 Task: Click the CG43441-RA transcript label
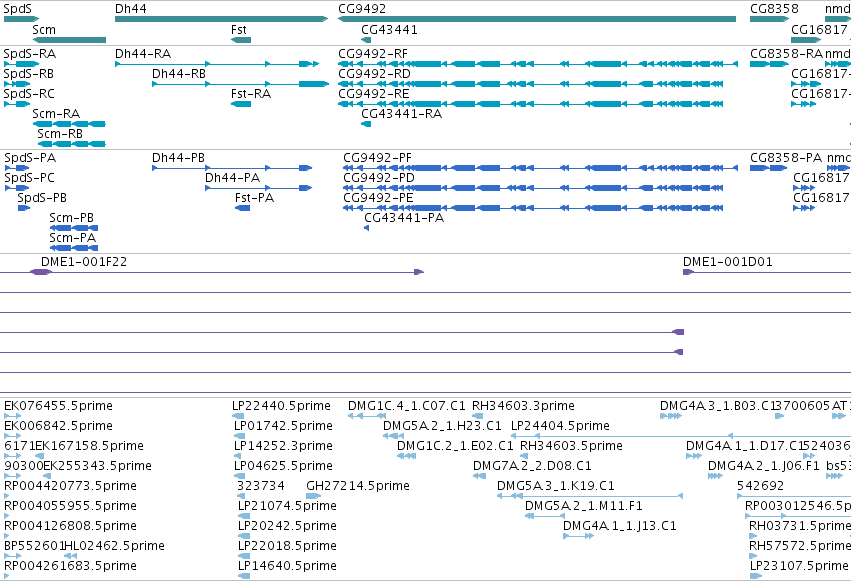click(x=402, y=114)
